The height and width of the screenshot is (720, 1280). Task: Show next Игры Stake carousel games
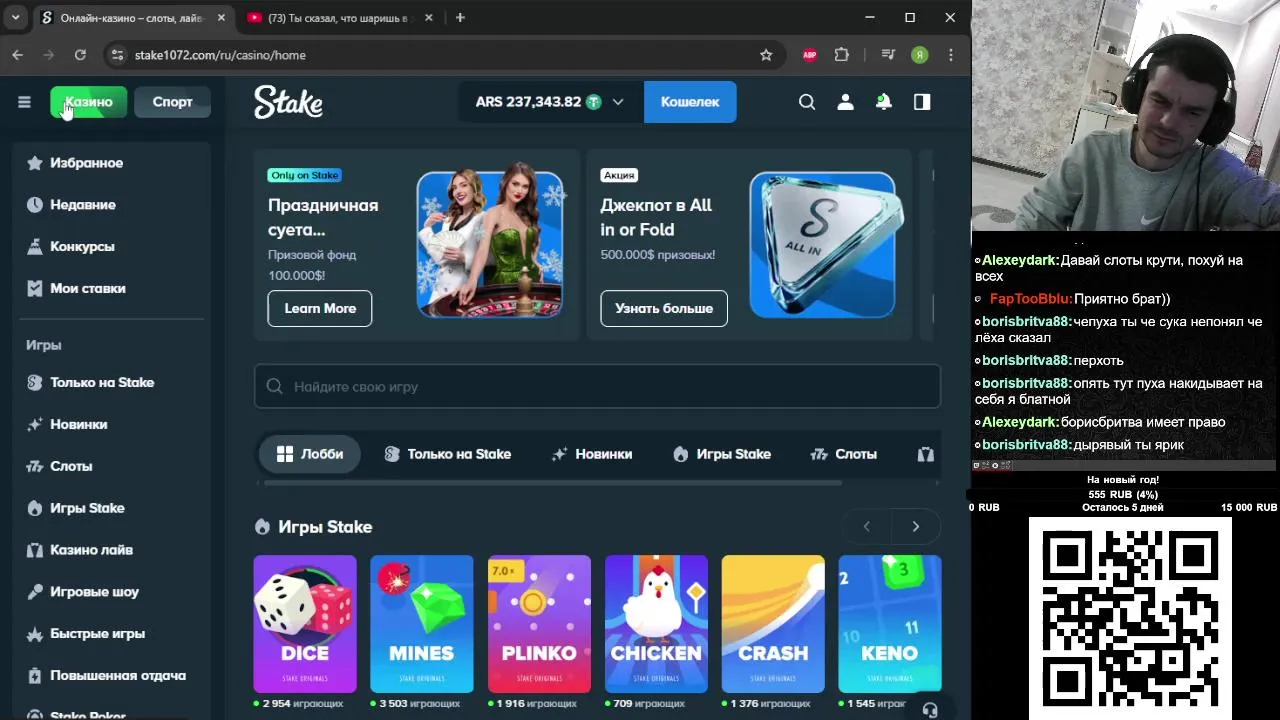click(x=915, y=527)
